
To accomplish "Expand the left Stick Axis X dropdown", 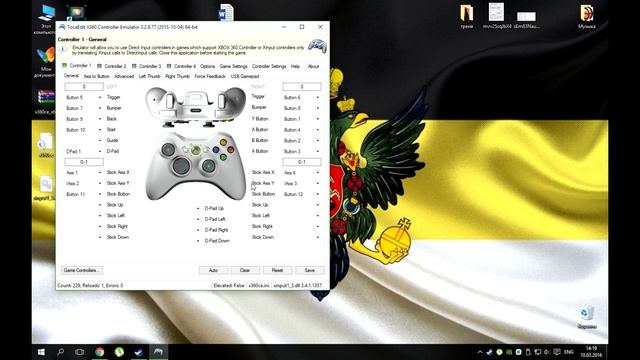I will (100, 173).
